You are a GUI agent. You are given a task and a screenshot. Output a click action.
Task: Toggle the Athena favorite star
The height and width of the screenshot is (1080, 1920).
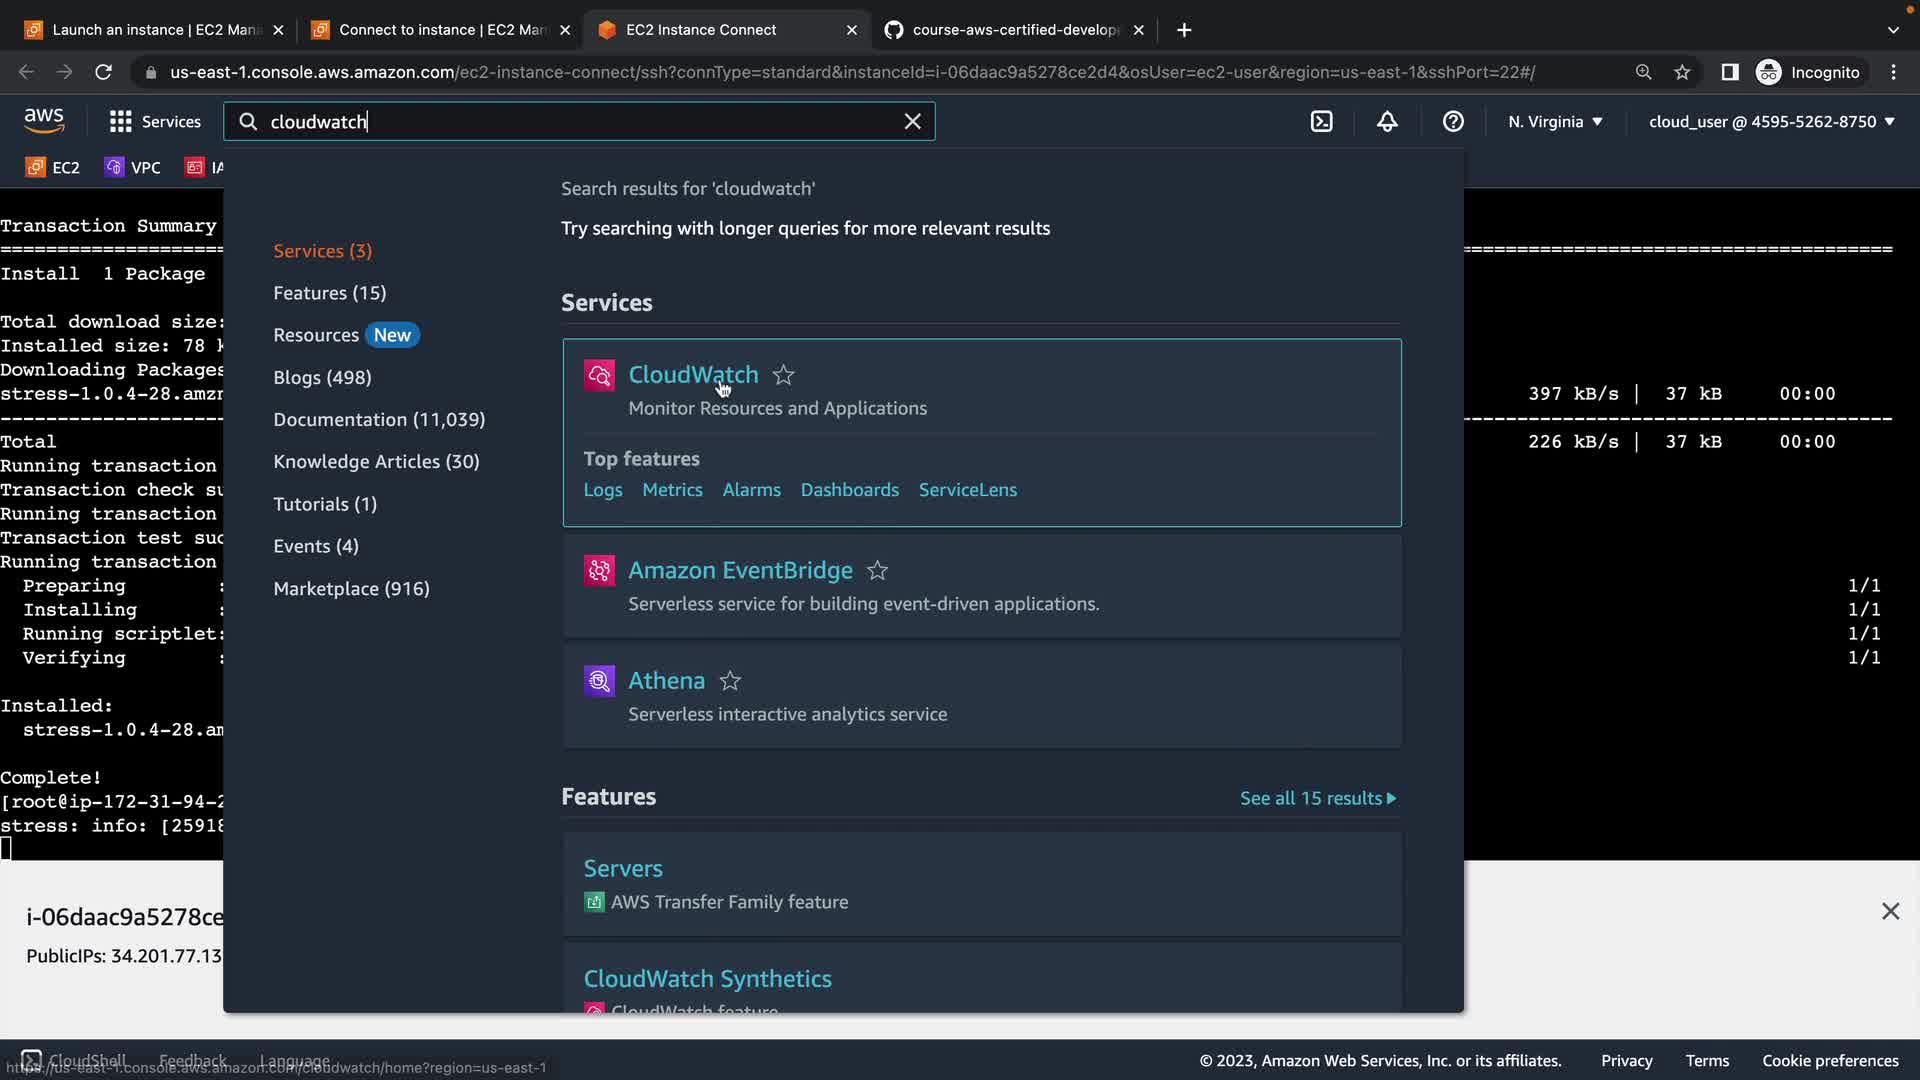[730, 681]
